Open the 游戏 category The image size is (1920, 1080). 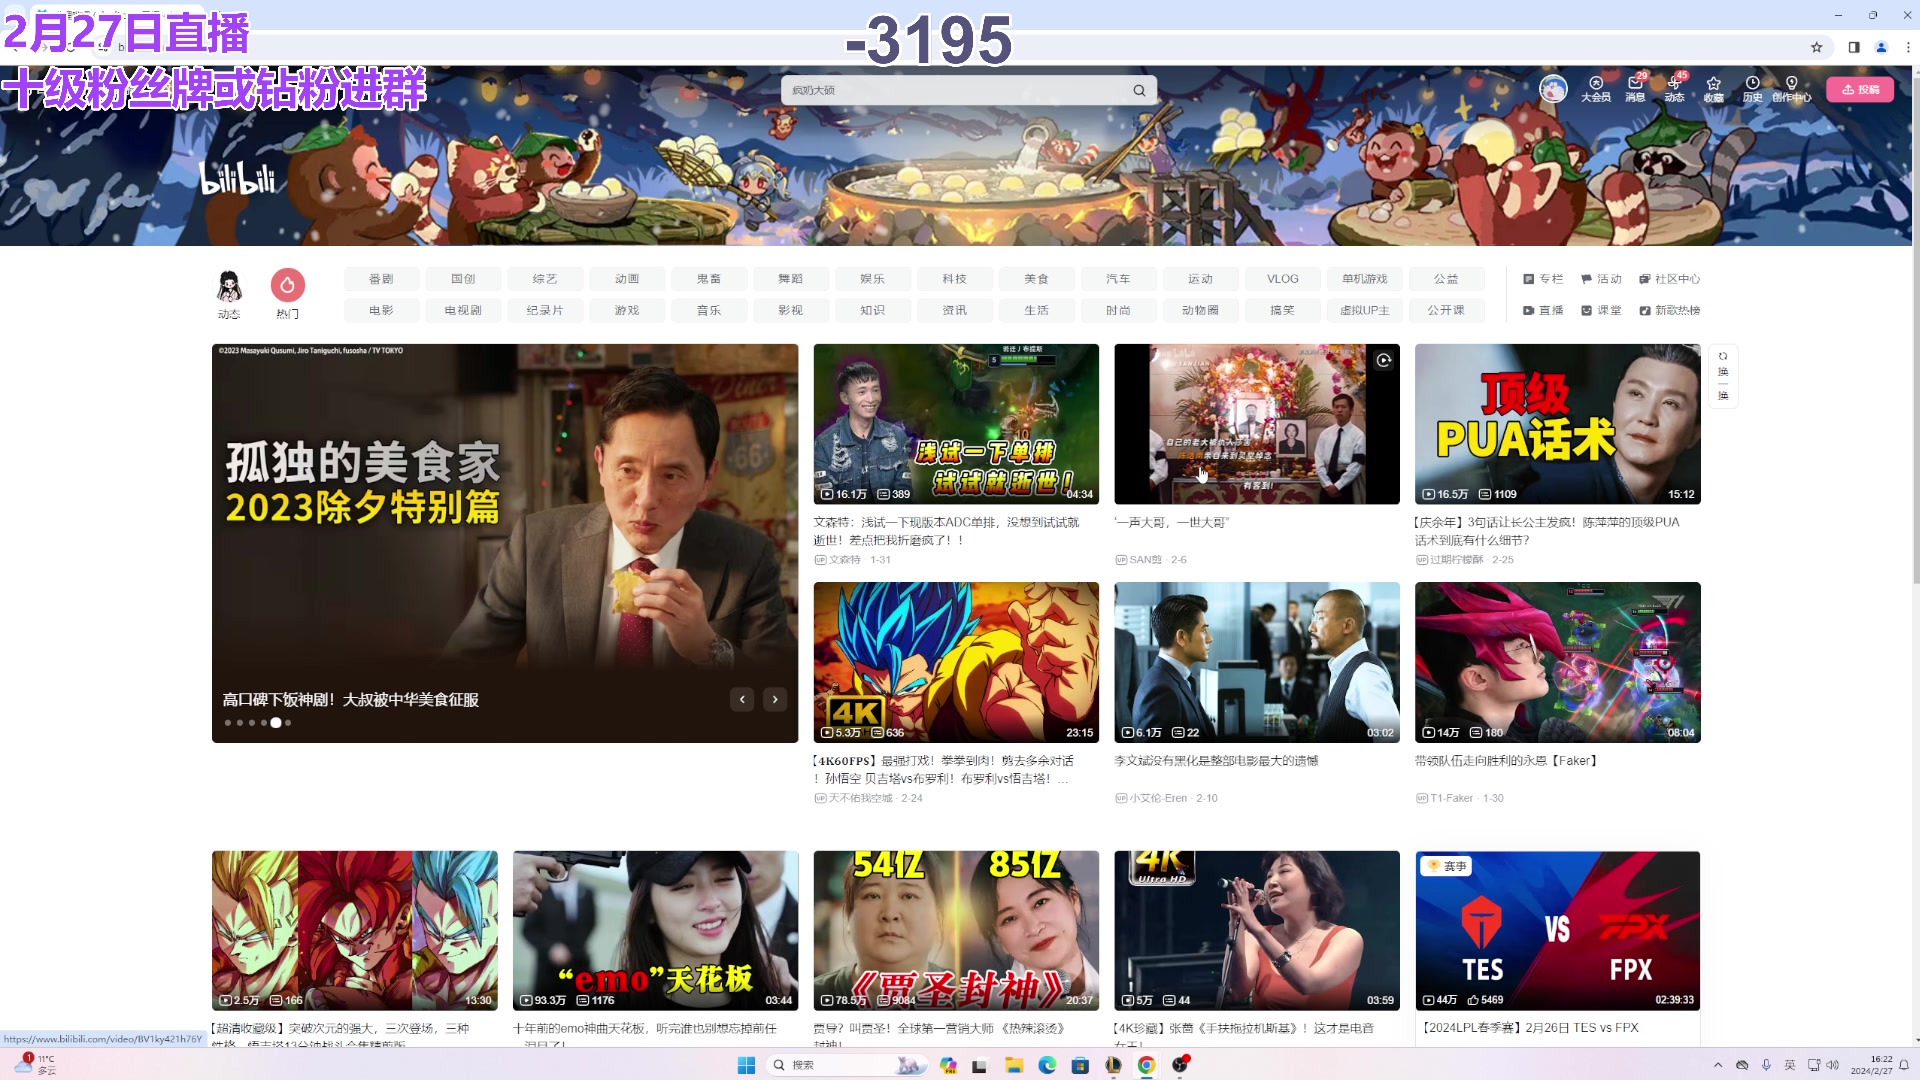coord(627,310)
